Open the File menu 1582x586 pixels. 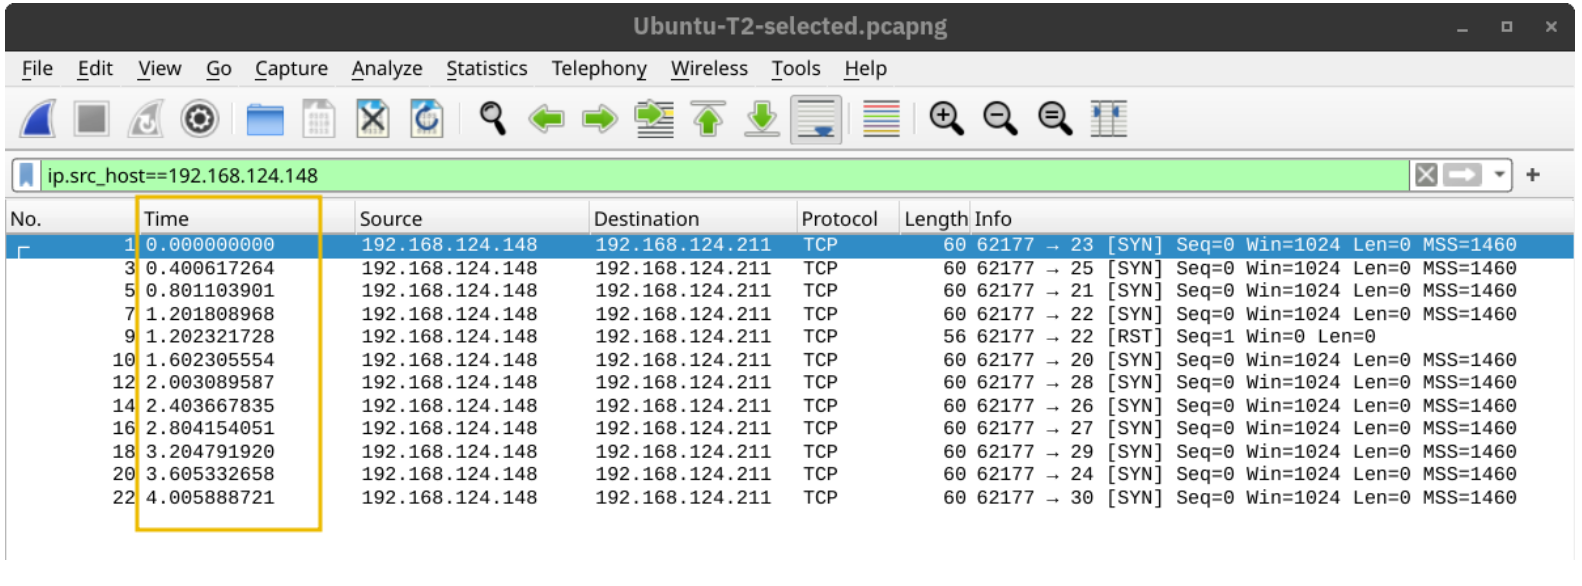[37, 68]
